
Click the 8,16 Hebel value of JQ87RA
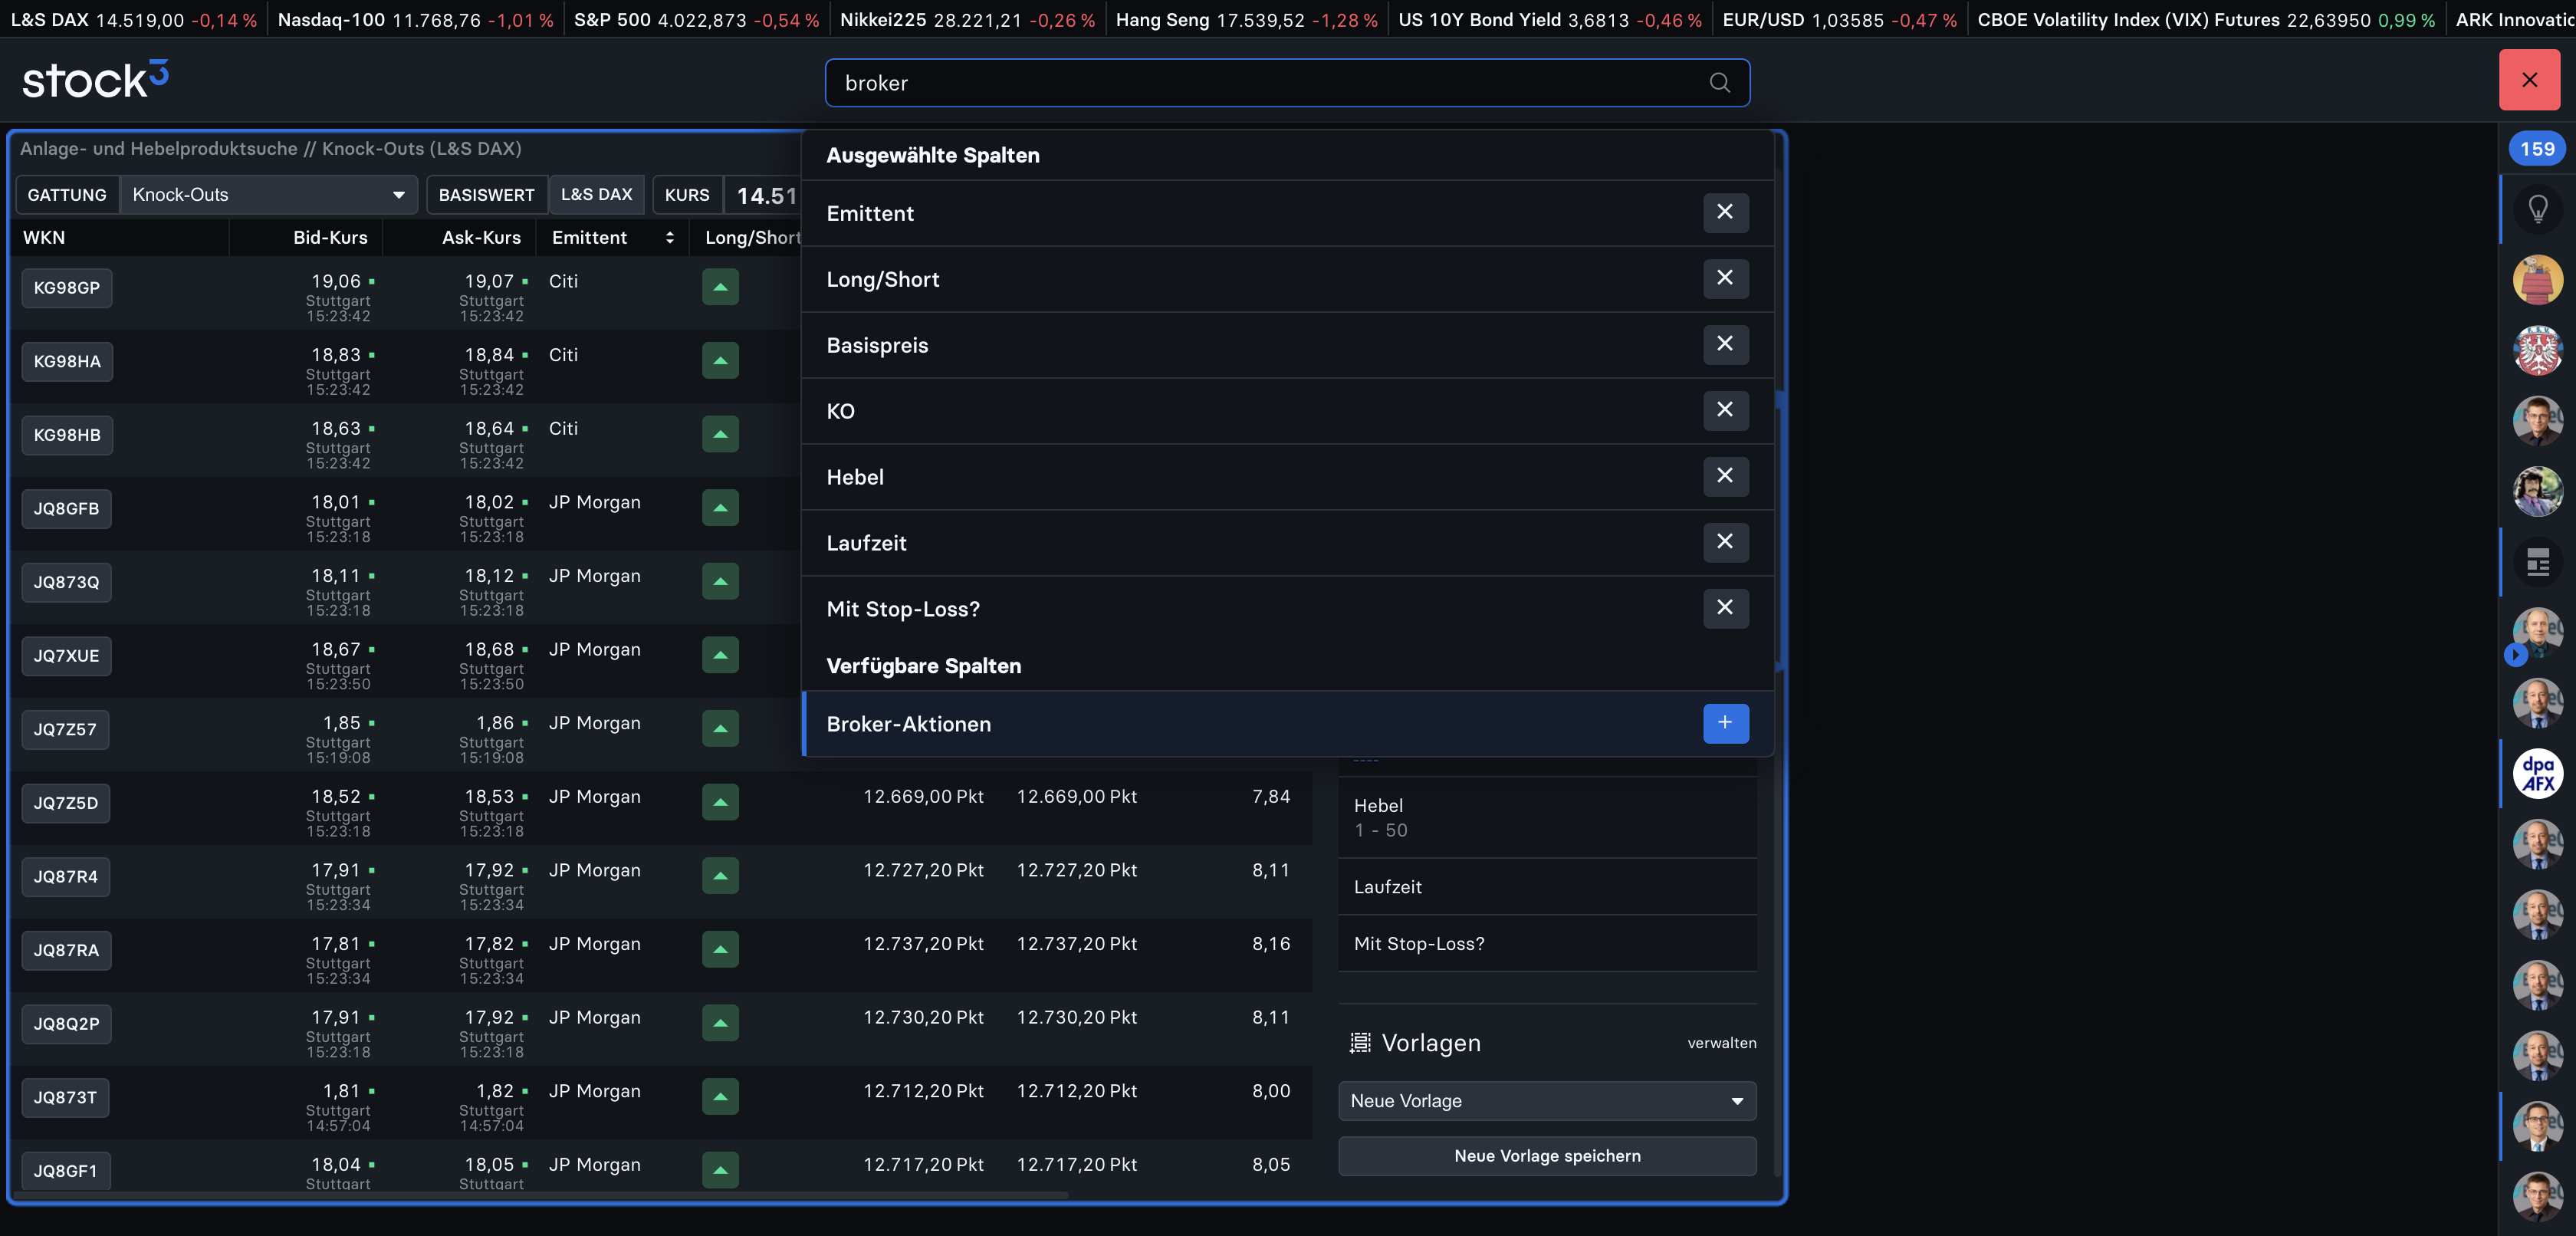pyautogui.click(x=1271, y=944)
